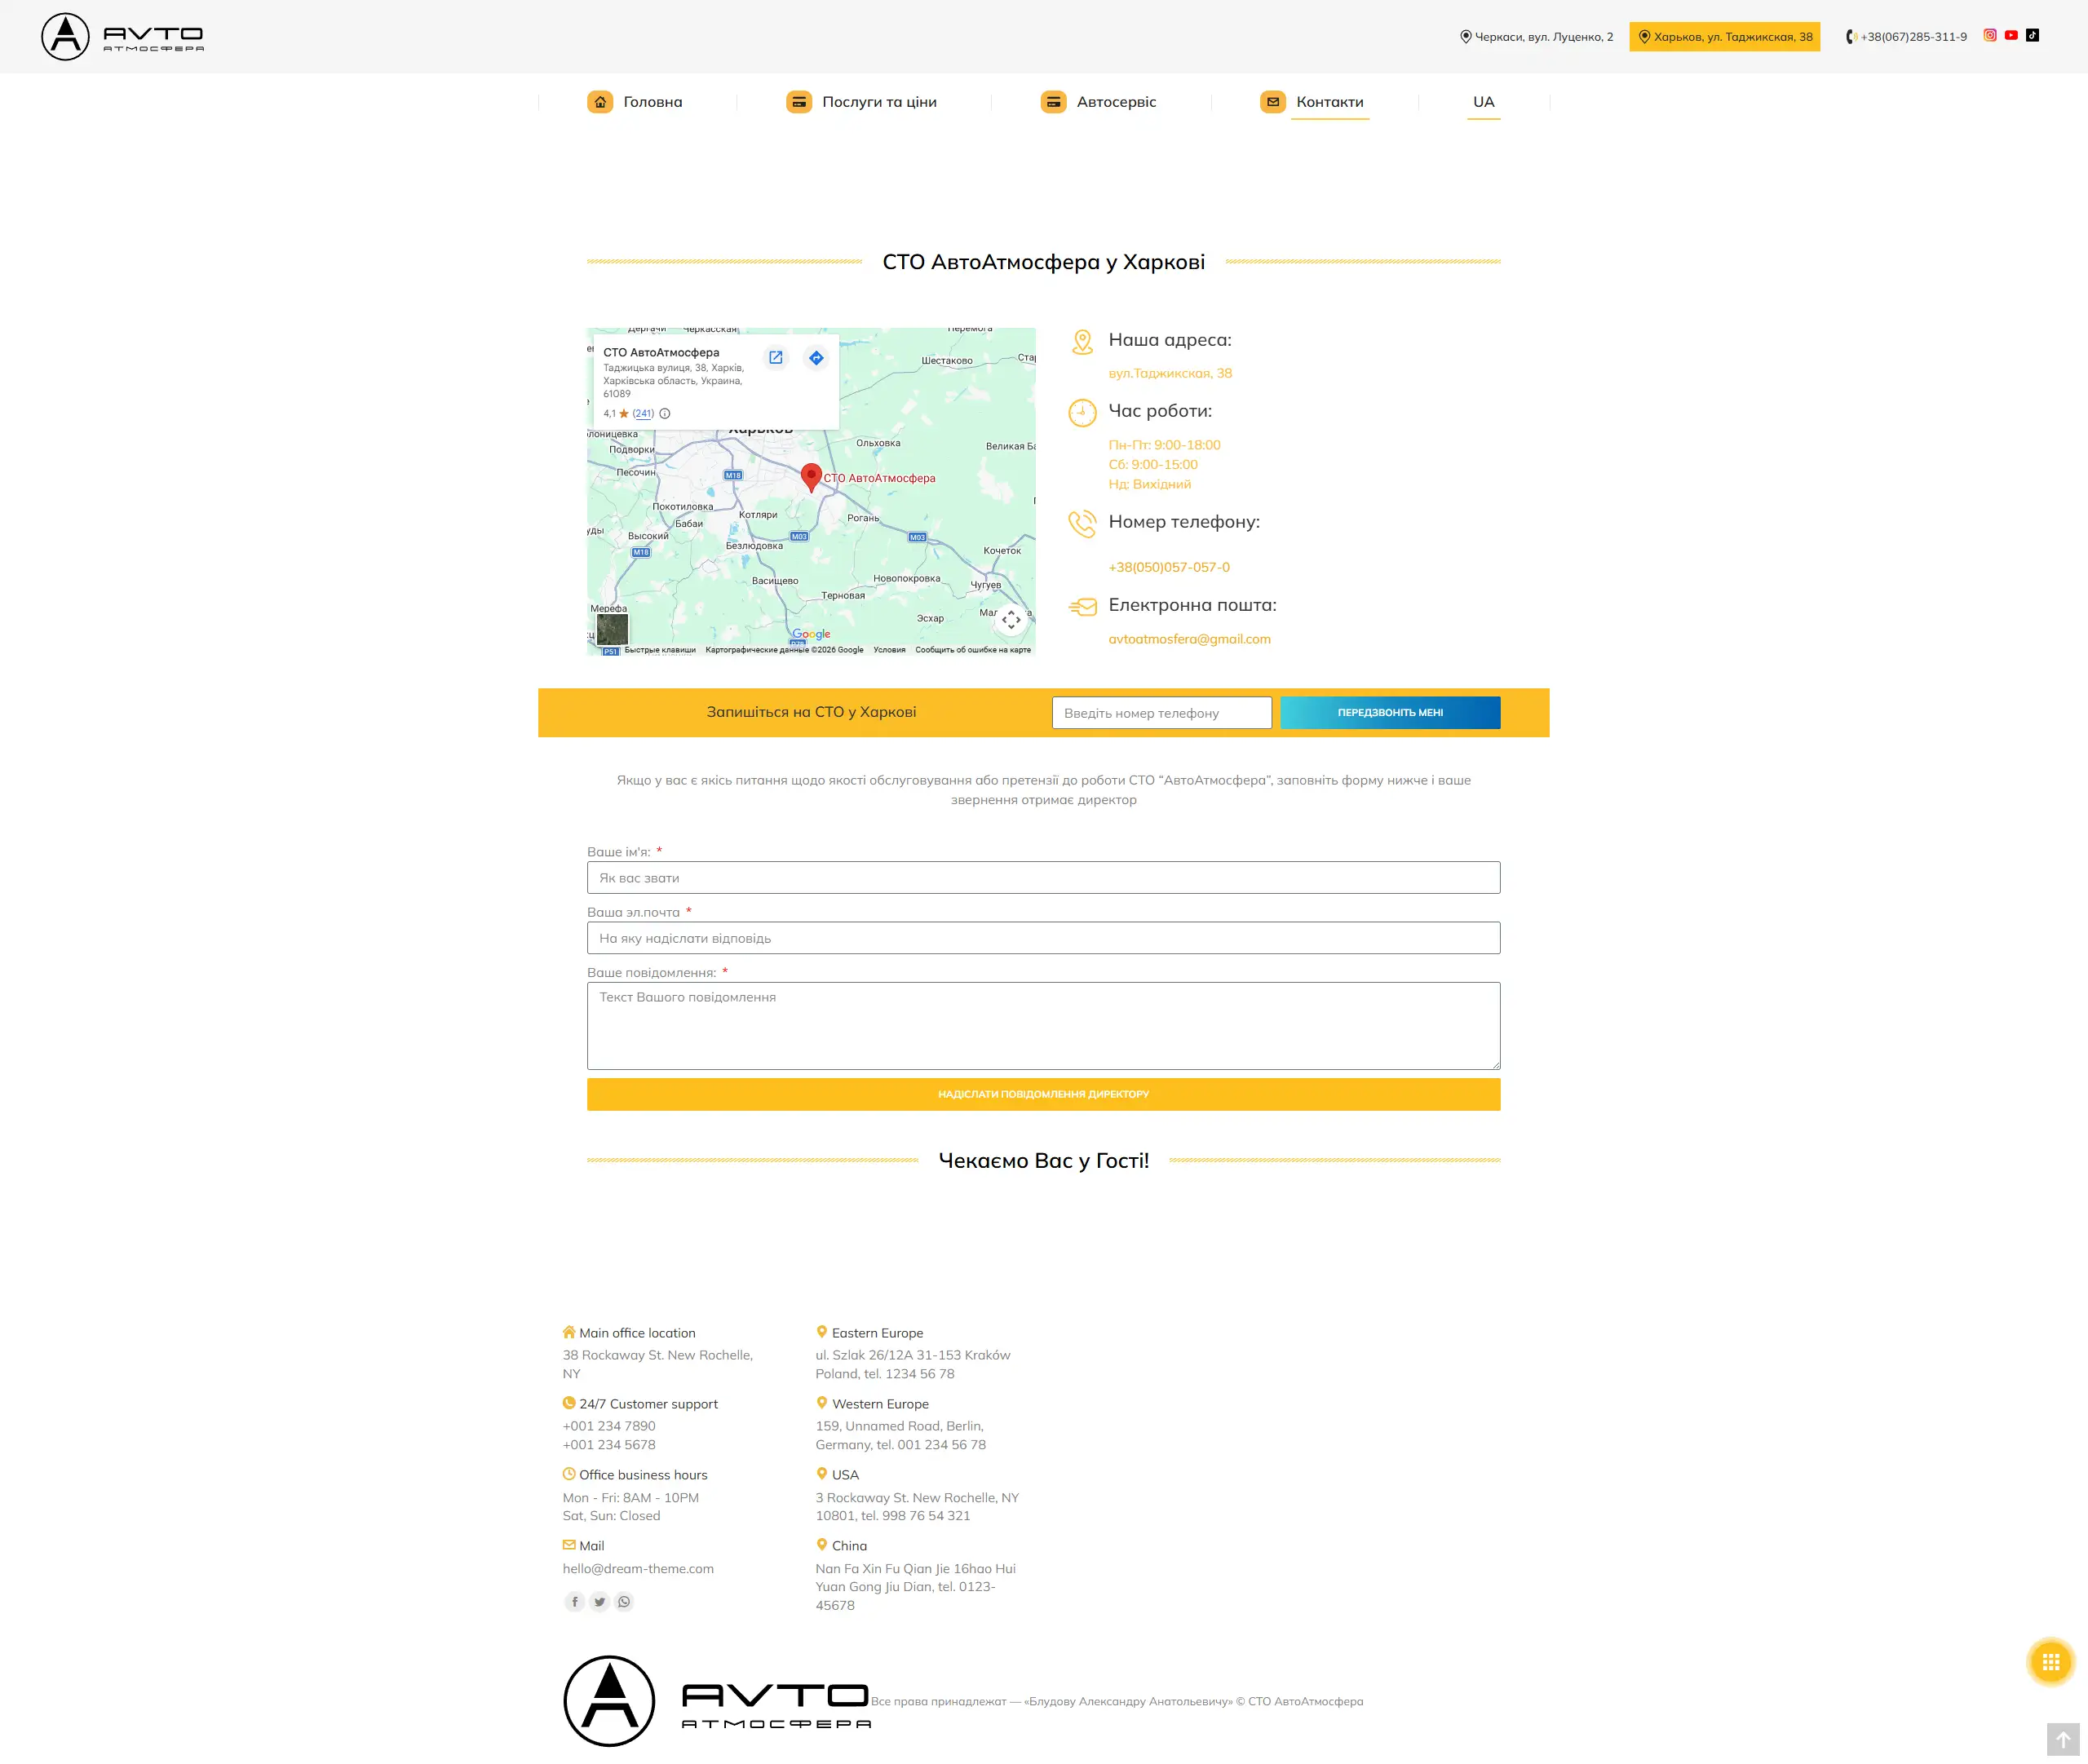The image size is (2088, 1764).
Task: Click hello@dream-theme.com in footer
Action: [638, 1569]
